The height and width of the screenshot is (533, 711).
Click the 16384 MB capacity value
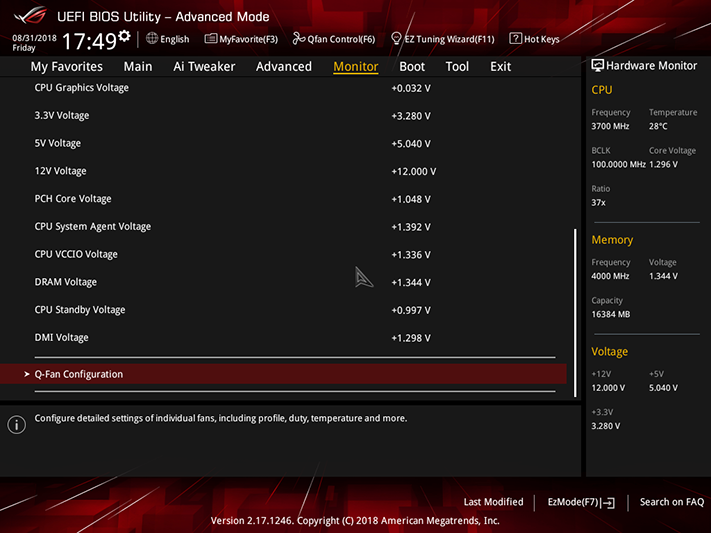point(610,314)
